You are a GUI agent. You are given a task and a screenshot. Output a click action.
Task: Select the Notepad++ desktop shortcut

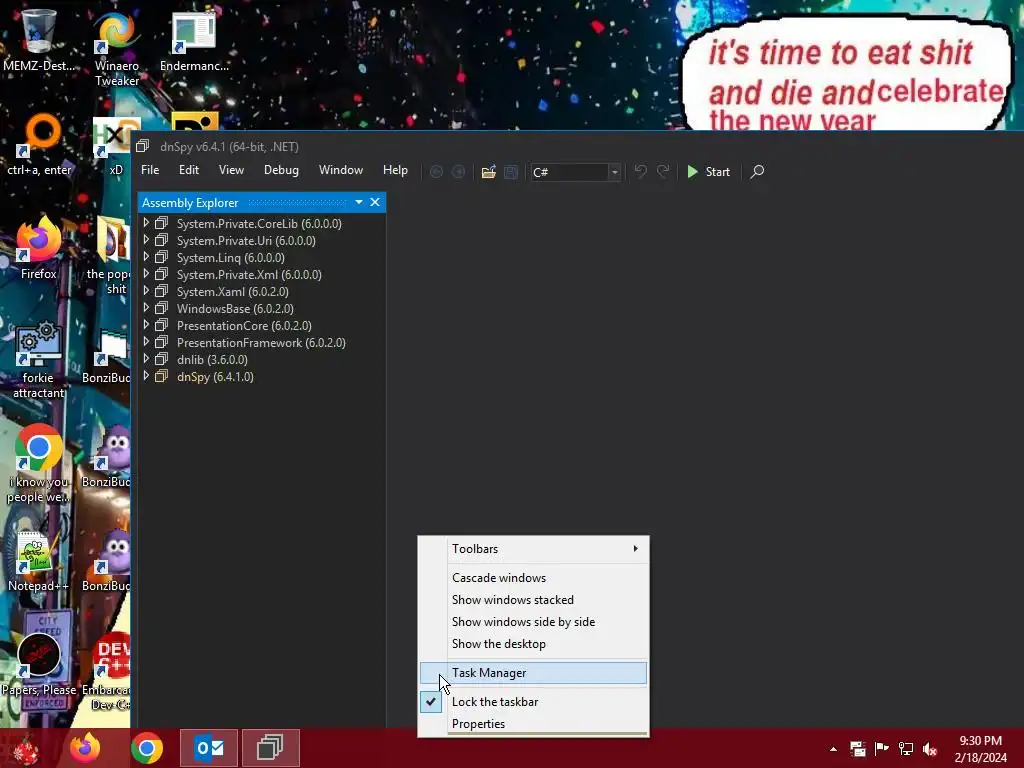pyautogui.click(x=39, y=560)
